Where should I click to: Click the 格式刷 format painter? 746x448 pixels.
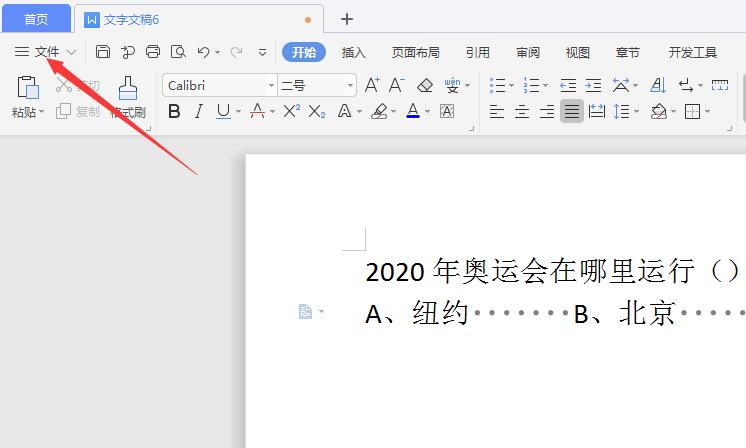[x=128, y=97]
